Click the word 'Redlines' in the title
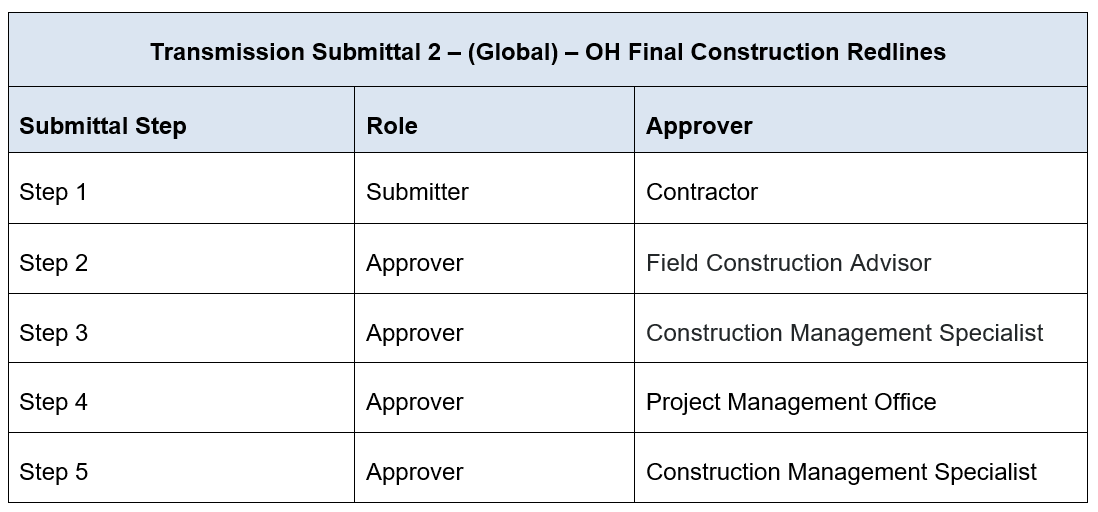This screenshot has width=1098, height=512. pos(897,52)
